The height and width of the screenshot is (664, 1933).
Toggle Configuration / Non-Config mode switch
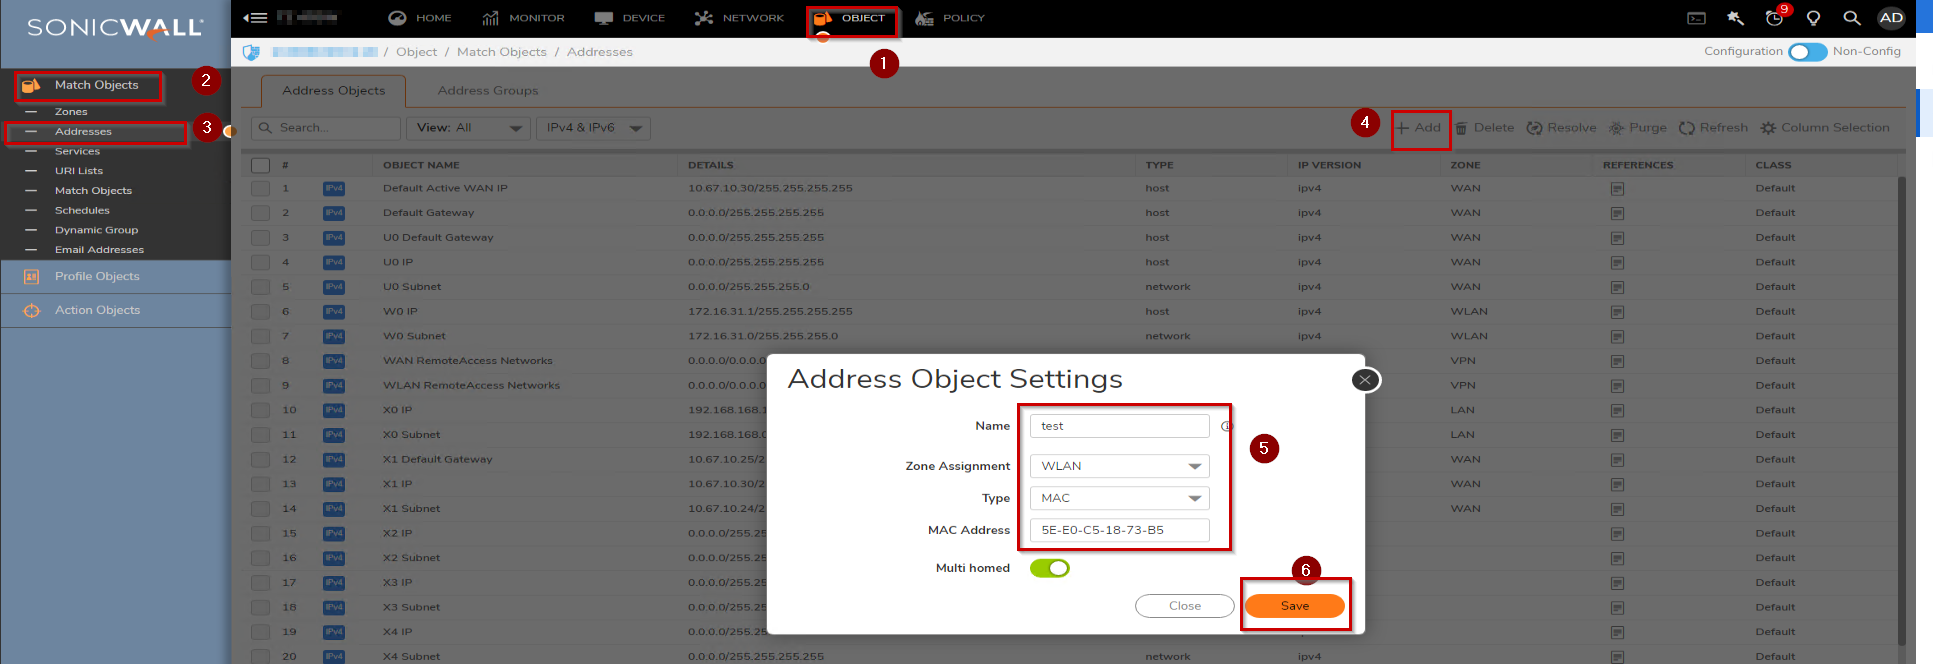click(x=1807, y=52)
